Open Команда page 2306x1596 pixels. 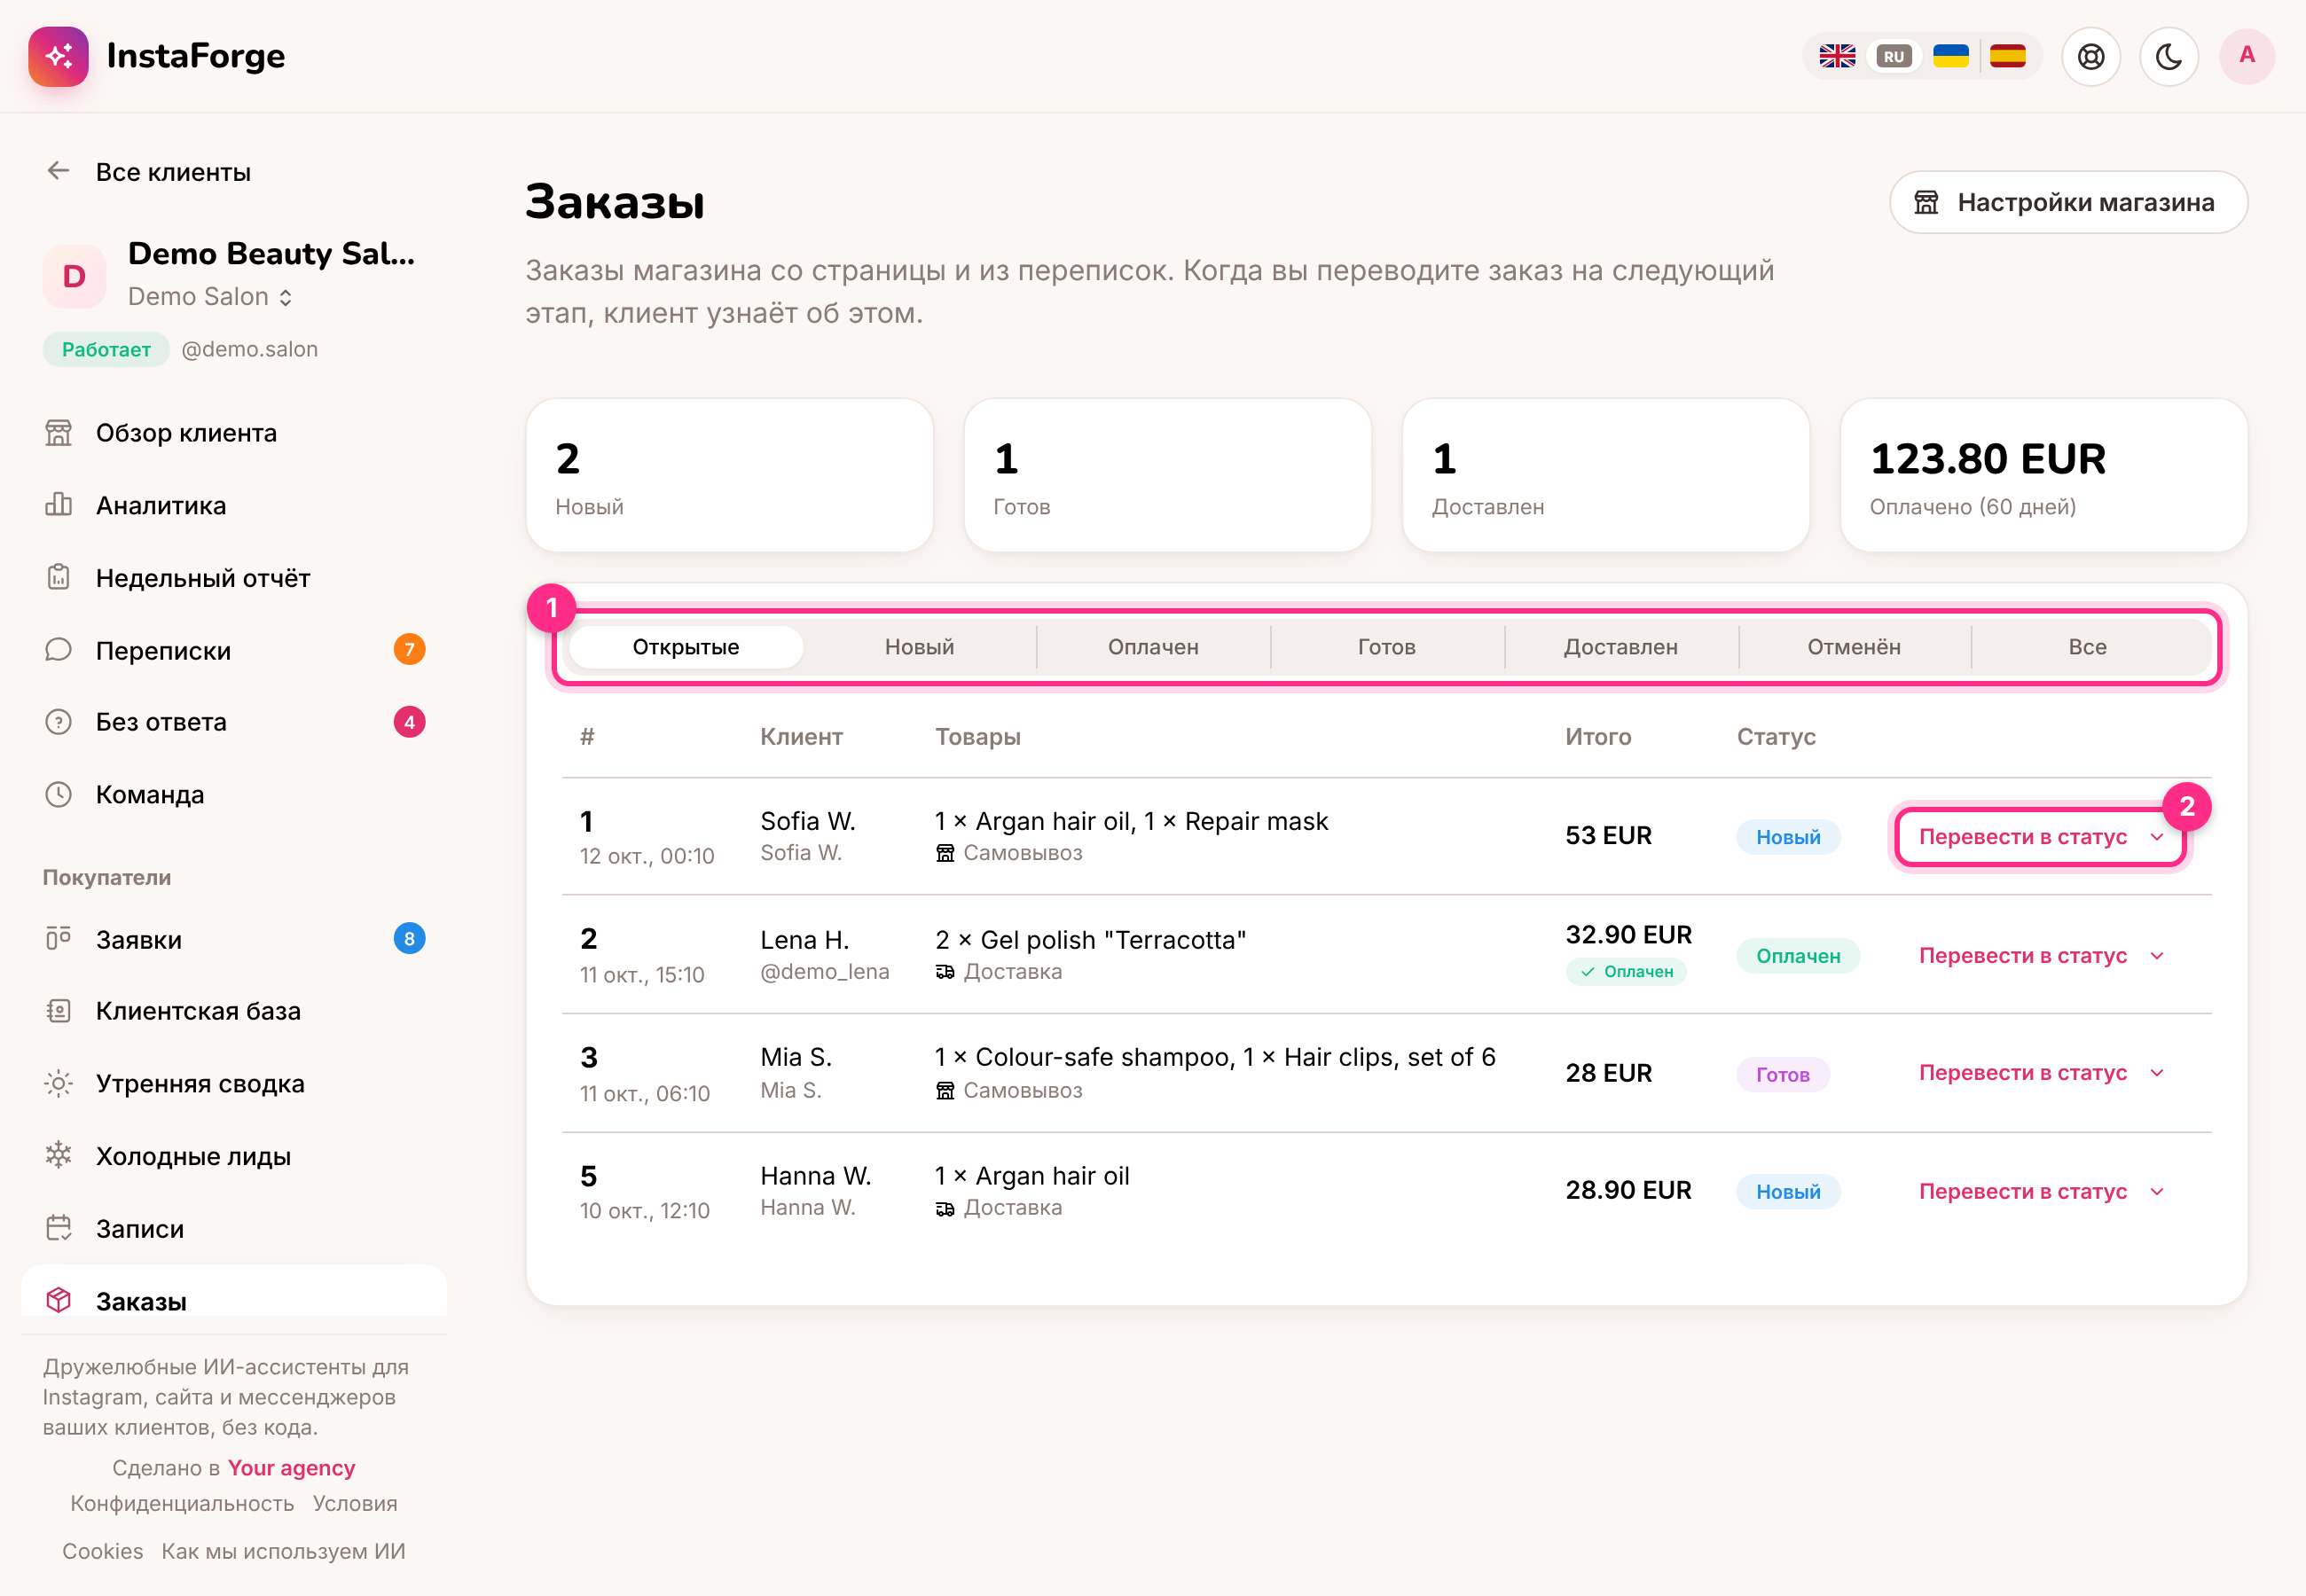point(234,794)
